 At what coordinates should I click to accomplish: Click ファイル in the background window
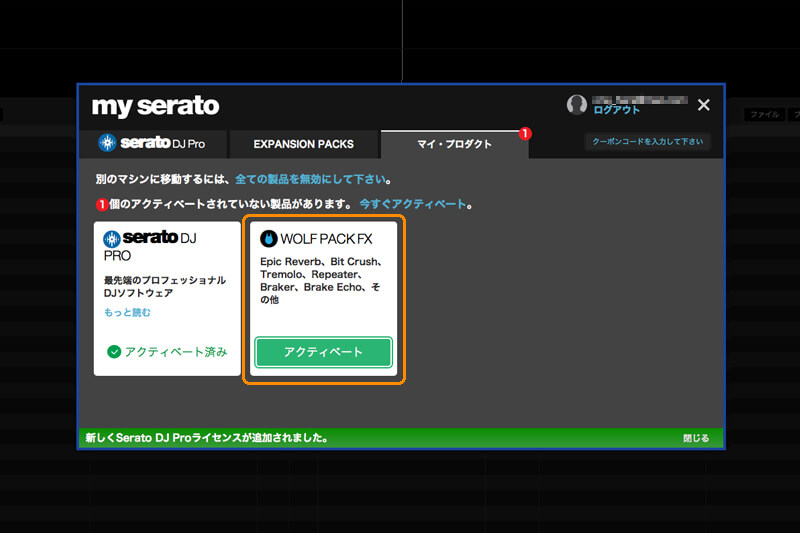click(764, 114)
